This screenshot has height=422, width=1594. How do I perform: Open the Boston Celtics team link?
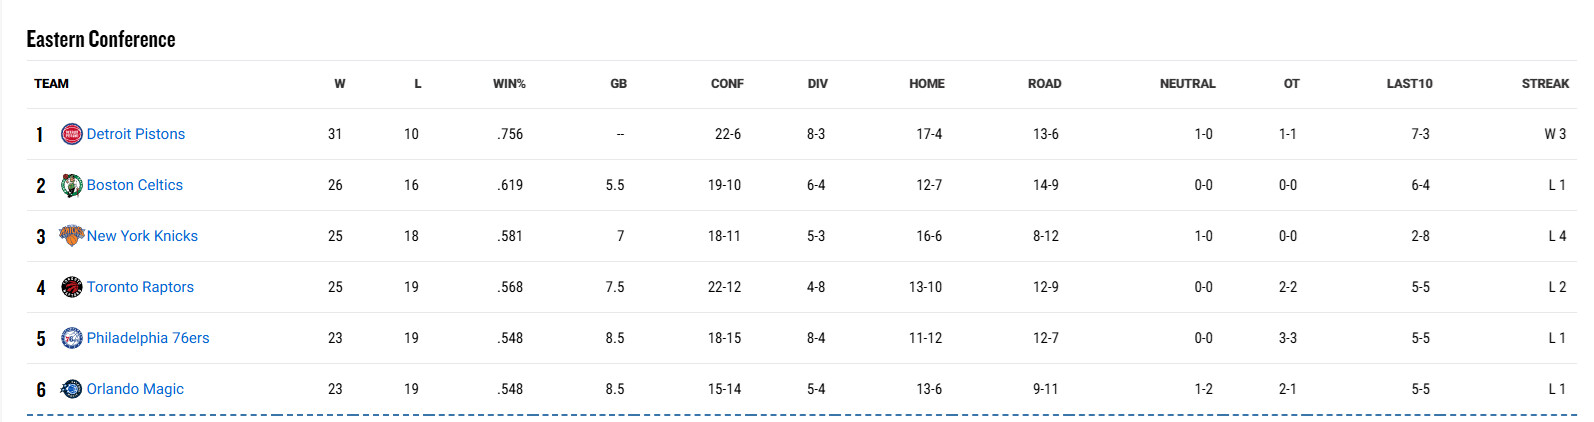tap(135, 185)
